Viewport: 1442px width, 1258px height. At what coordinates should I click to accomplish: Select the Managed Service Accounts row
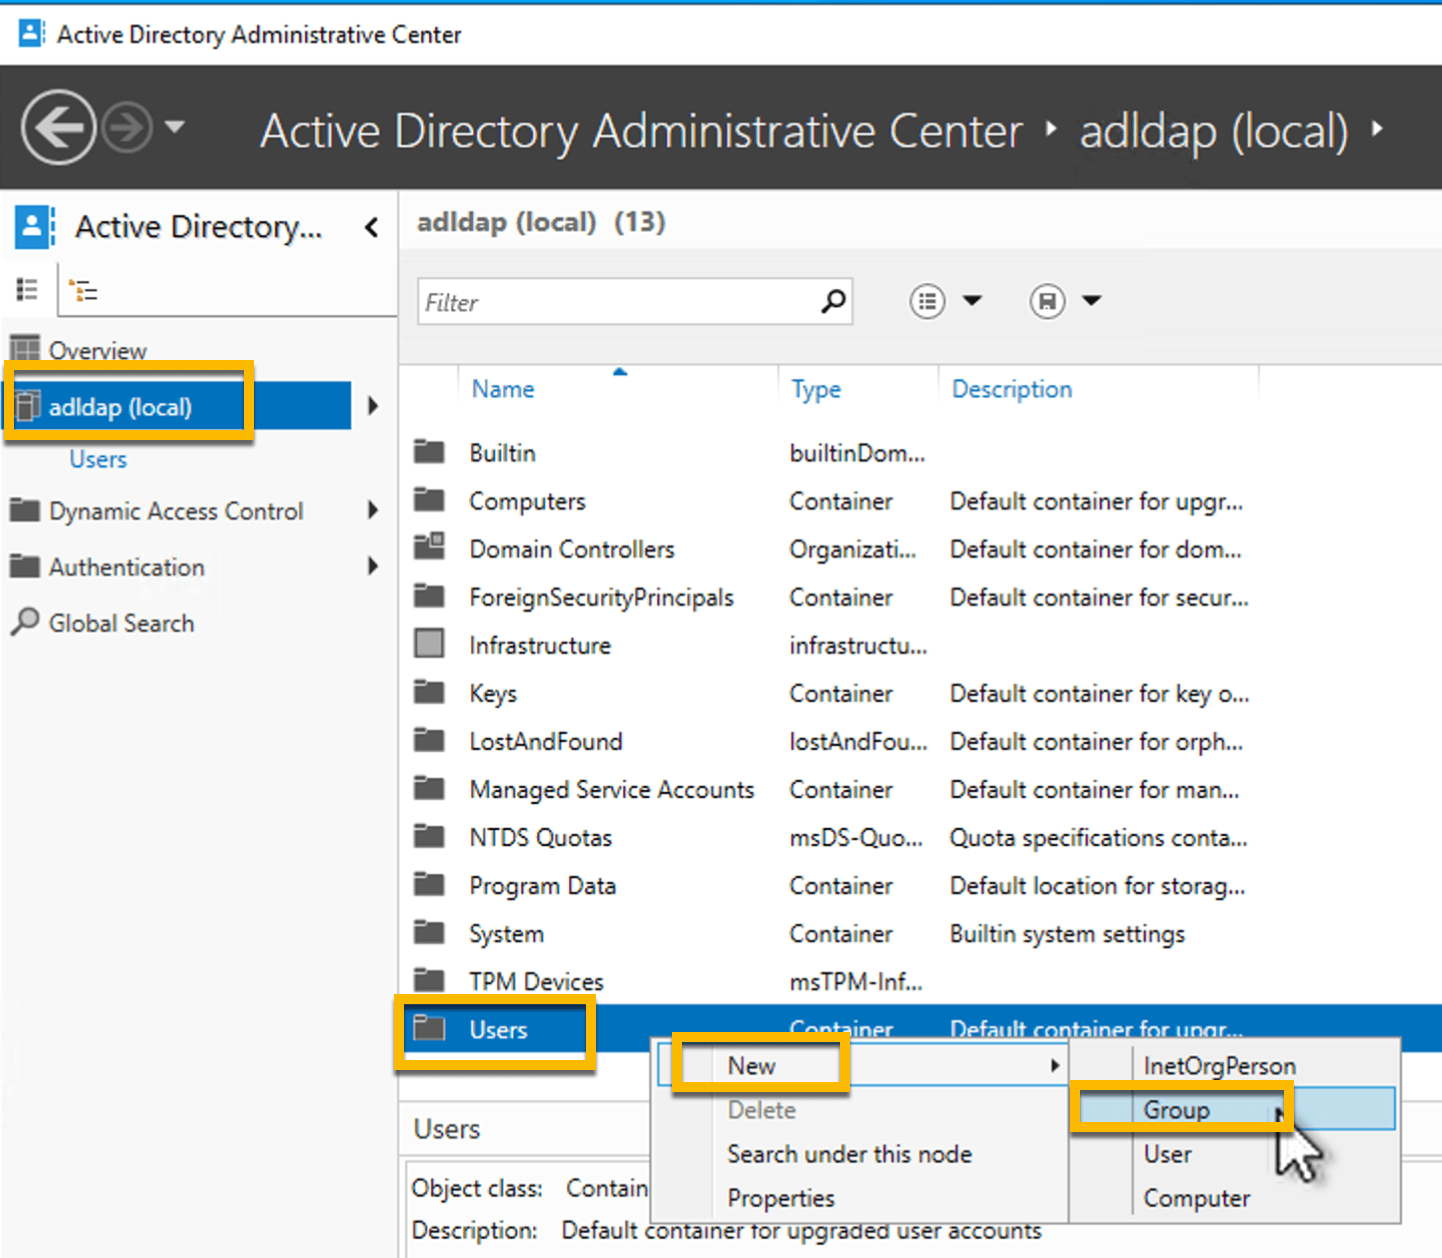[920, 789]
